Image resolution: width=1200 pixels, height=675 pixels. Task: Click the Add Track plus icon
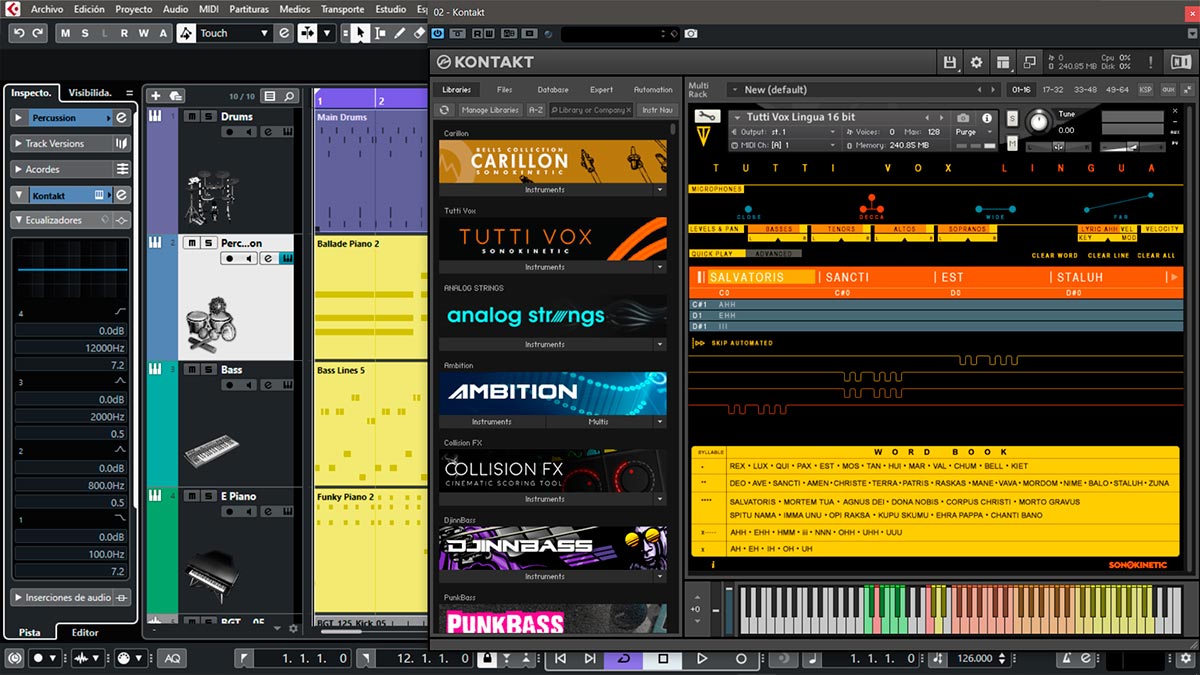pos(155,96)
